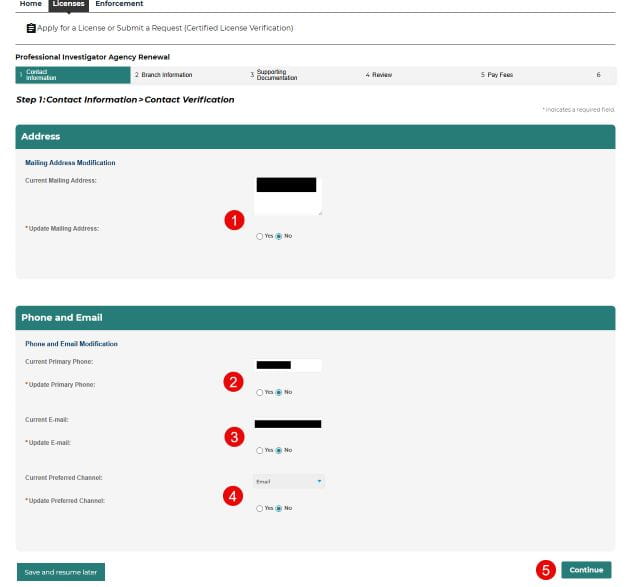
Task: Open the Current Preferred Channel dropdown
Action: pyautogui.click(x=289, y=481)
